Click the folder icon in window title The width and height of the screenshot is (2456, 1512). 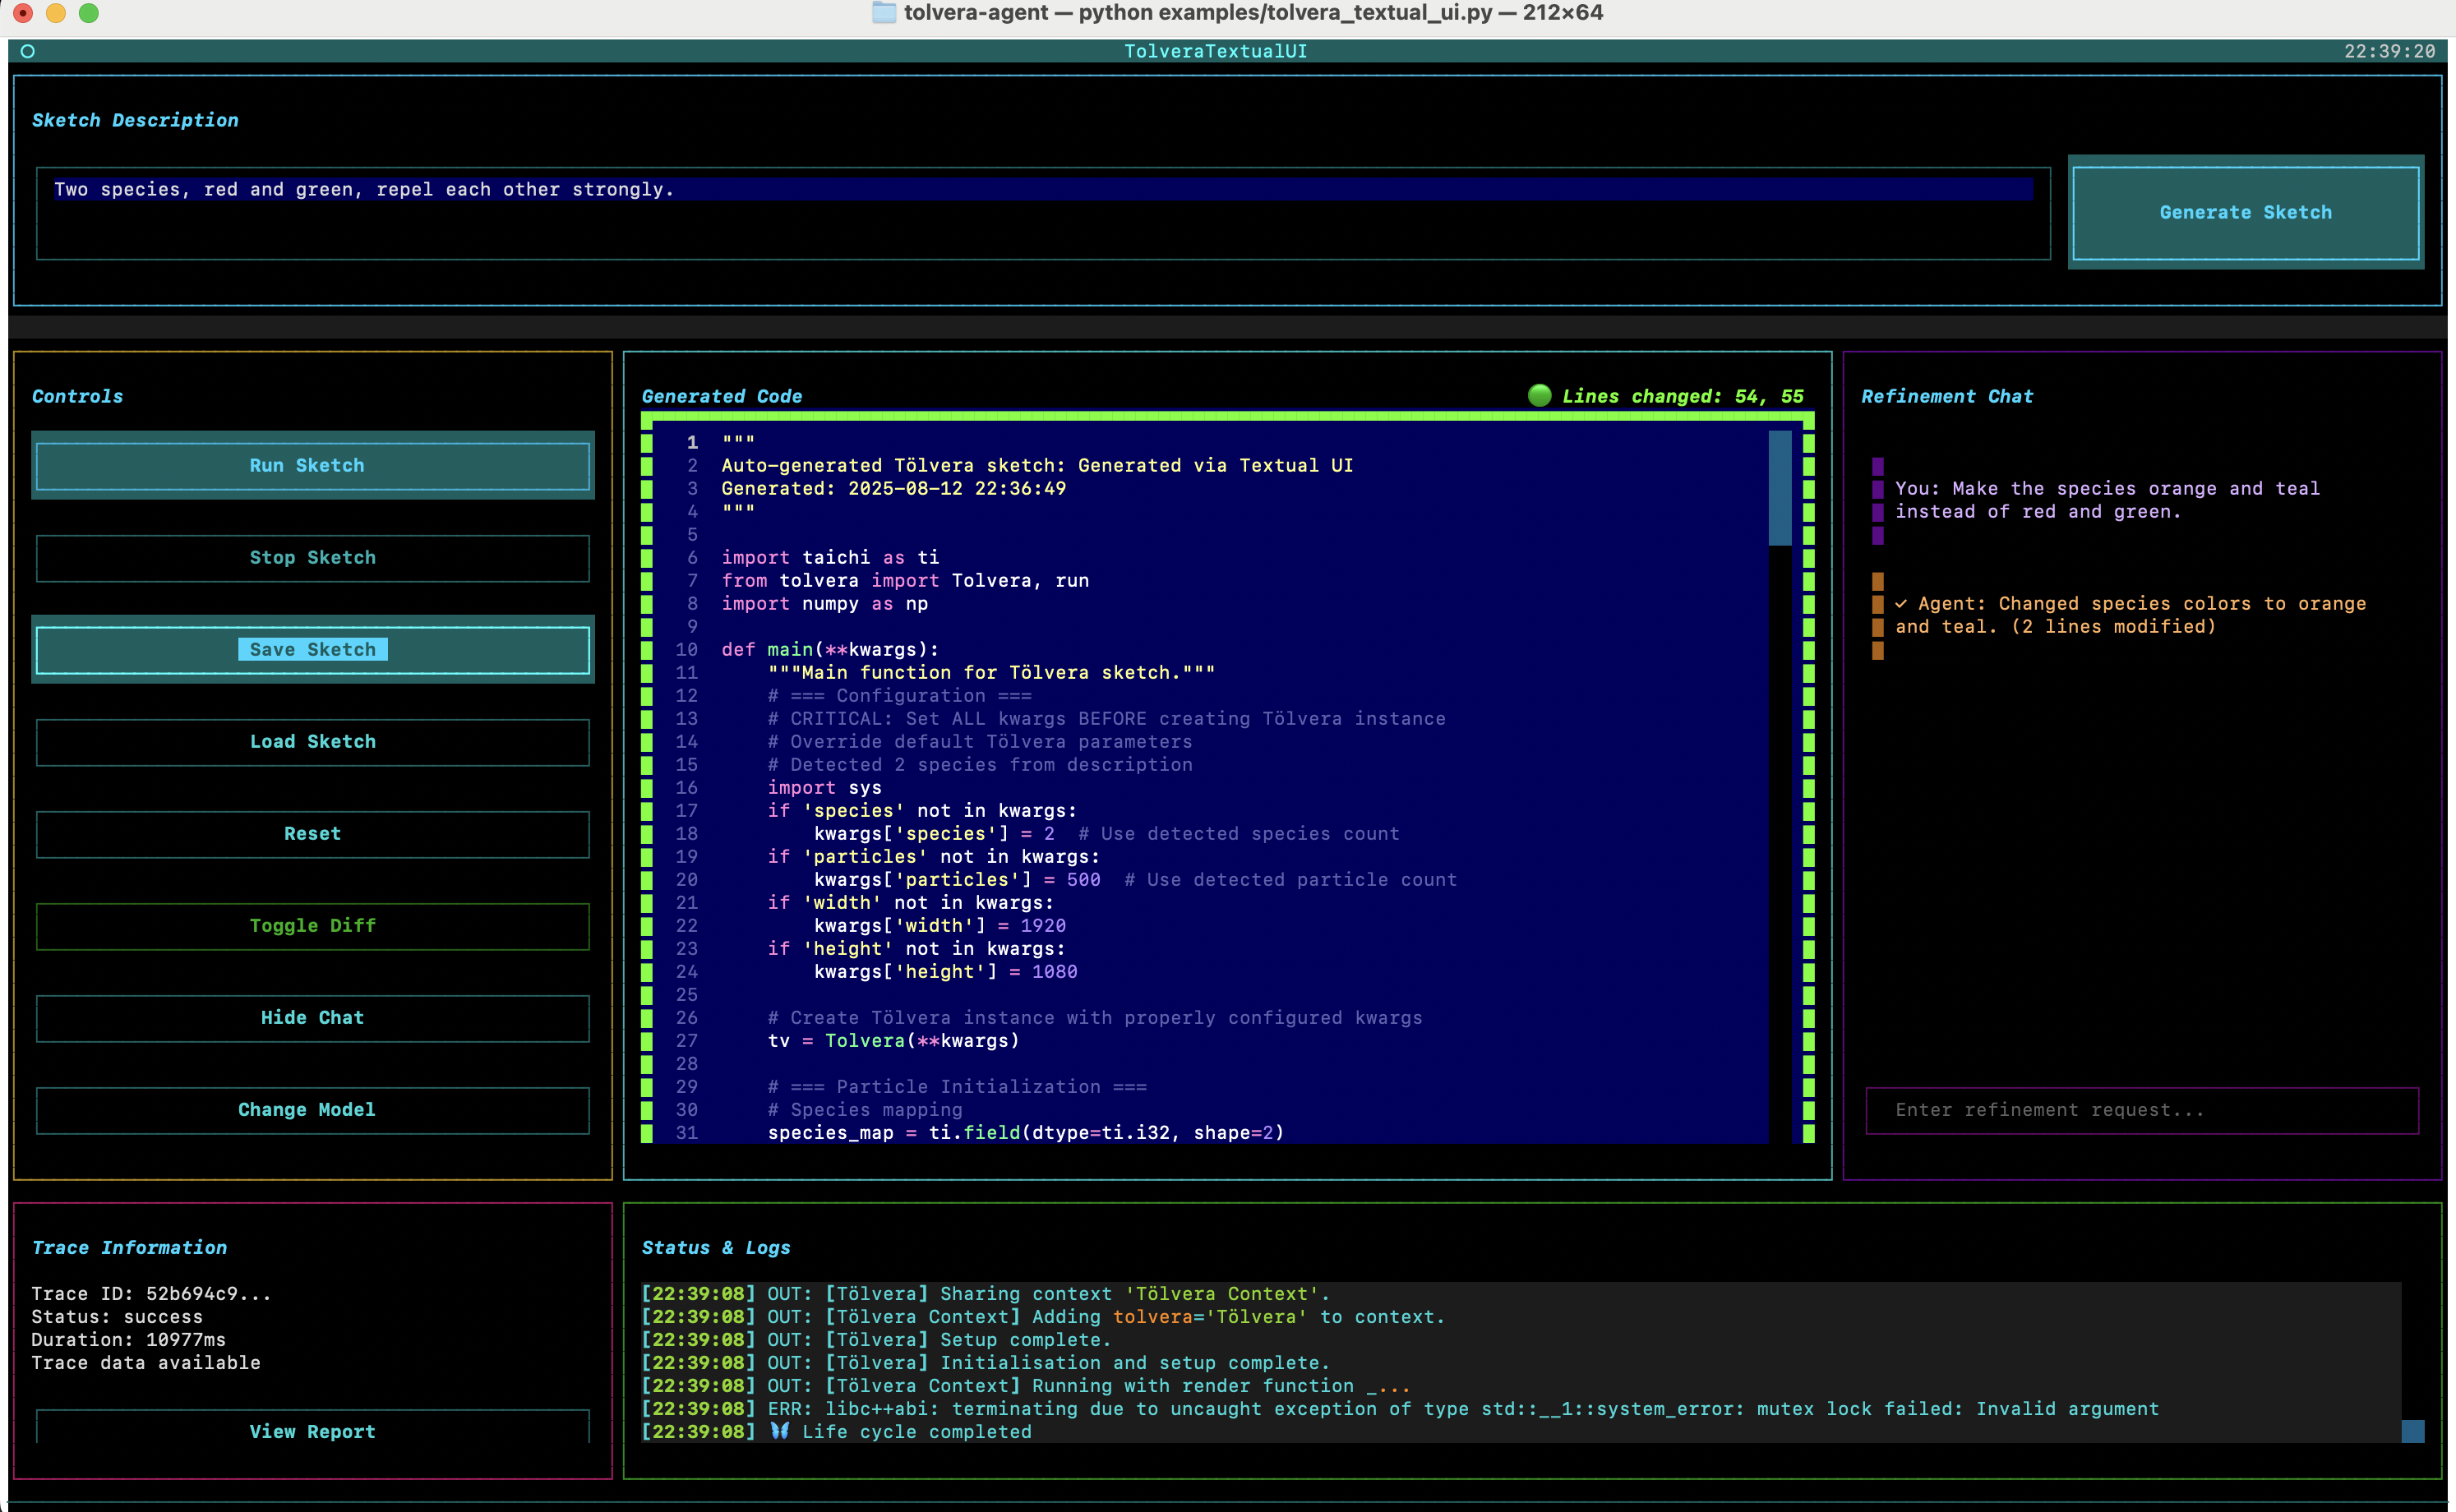[x=884, y=13]
